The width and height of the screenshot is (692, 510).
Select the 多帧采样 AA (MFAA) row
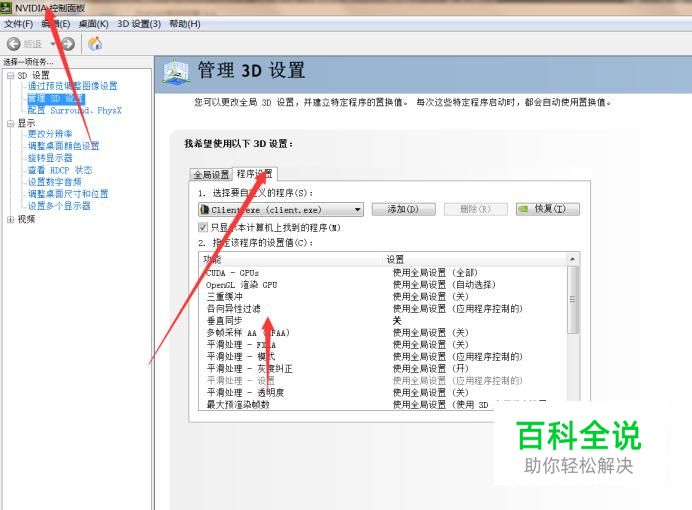pos(383,333)
